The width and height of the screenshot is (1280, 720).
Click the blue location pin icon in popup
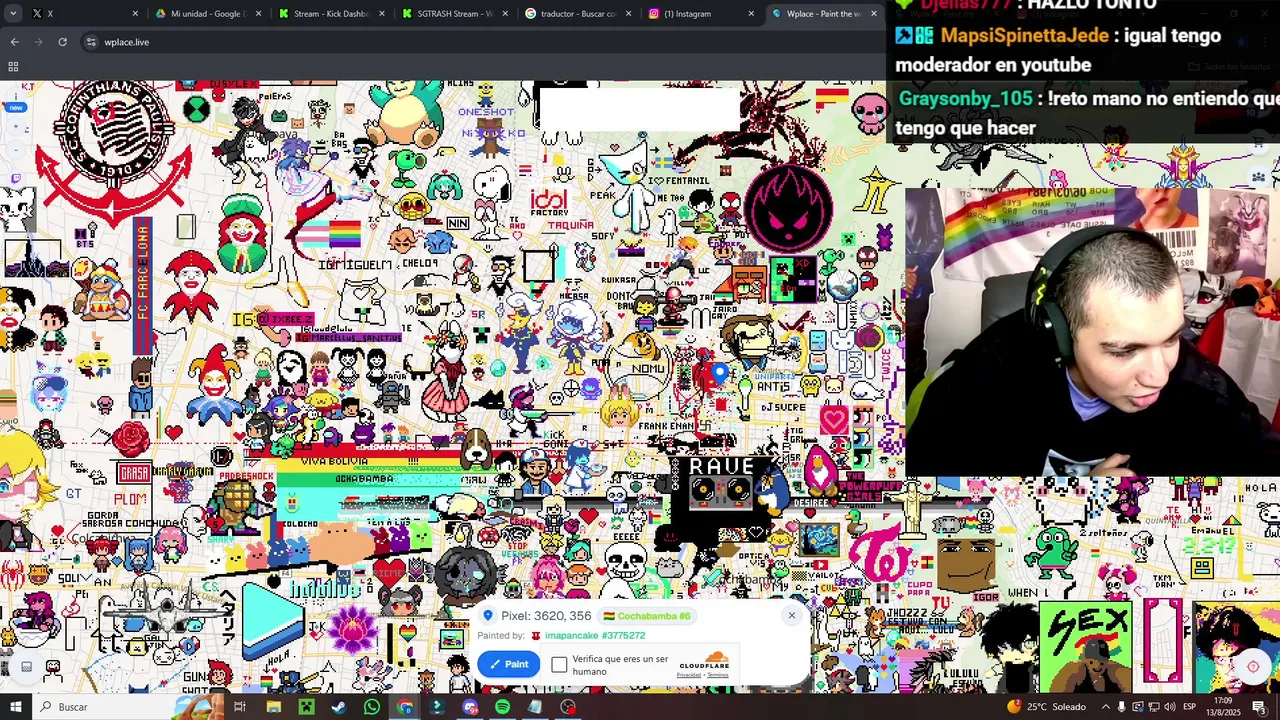pos(488,616)
